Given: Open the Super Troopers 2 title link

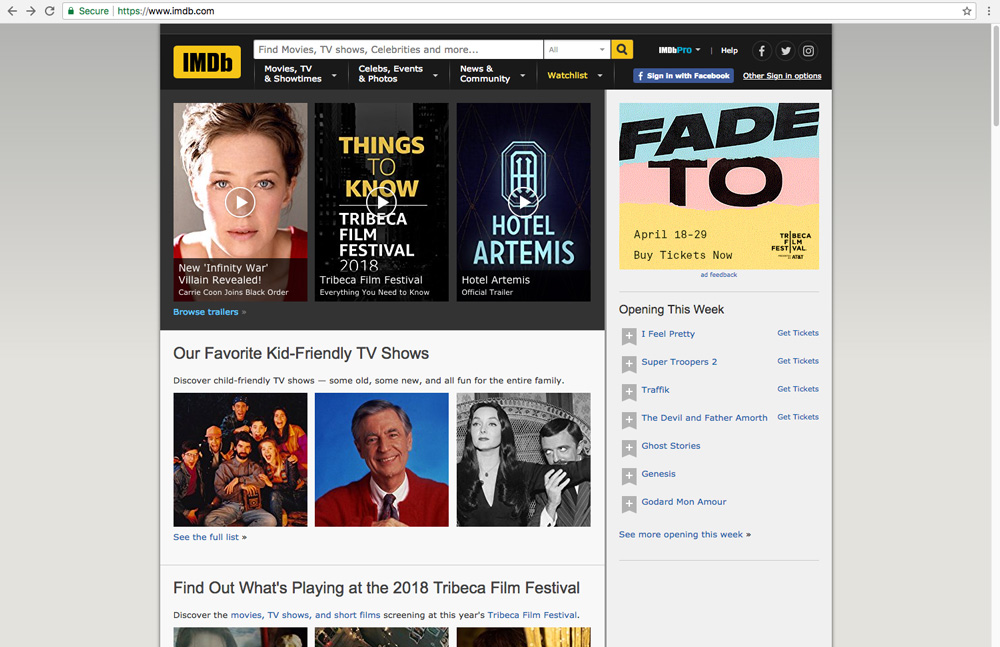Looking at the screenshot, I should (x=679, y=362).
